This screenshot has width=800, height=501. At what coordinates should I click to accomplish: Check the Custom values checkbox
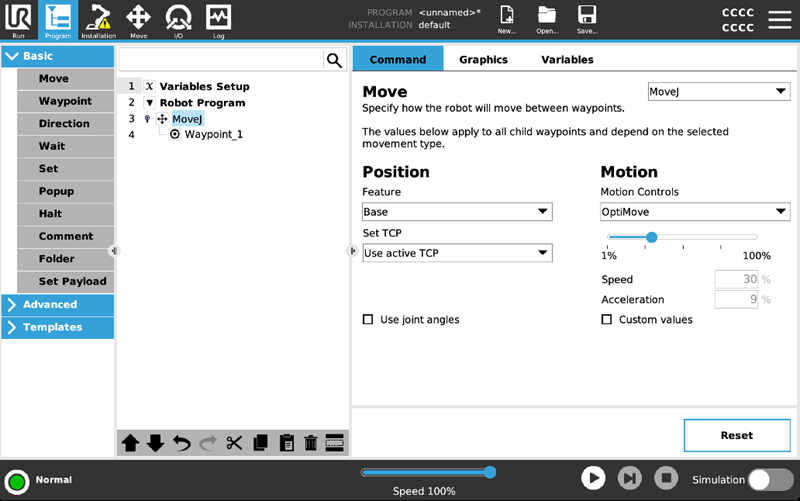[607, 320]
